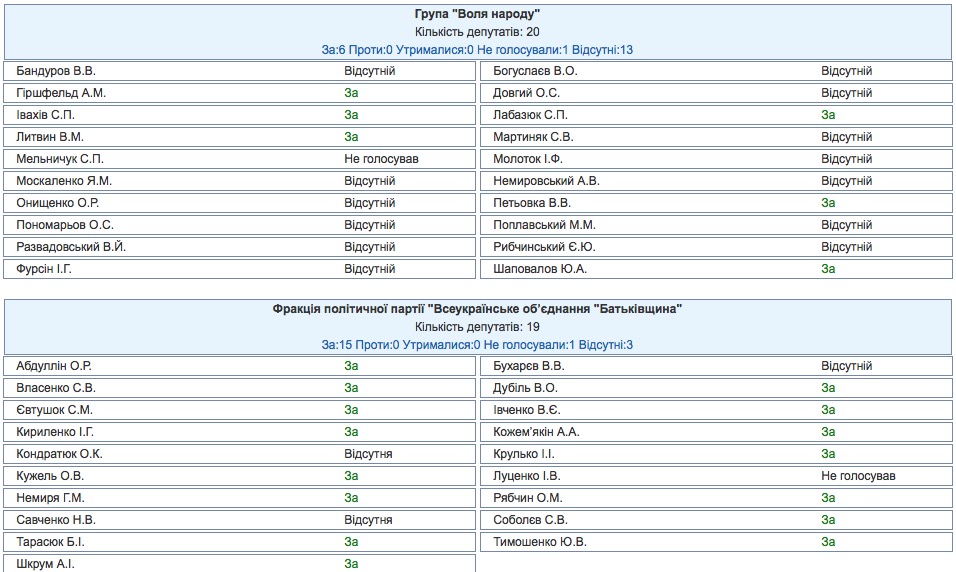Open the vote summary 'За:6 Проти:0' line
Viewport: 956px width, 572px height.
pyautogui.click(x=477, y=50)
